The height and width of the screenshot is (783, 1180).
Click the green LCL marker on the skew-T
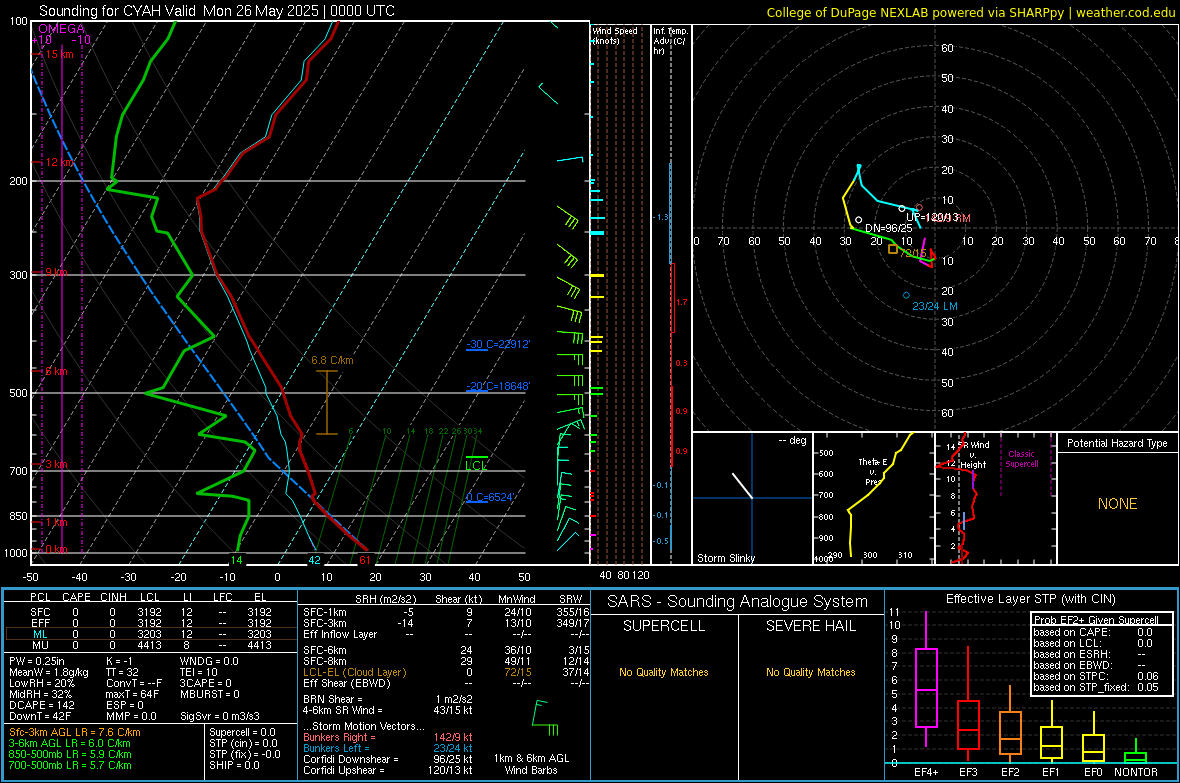[x=476, y=465]
